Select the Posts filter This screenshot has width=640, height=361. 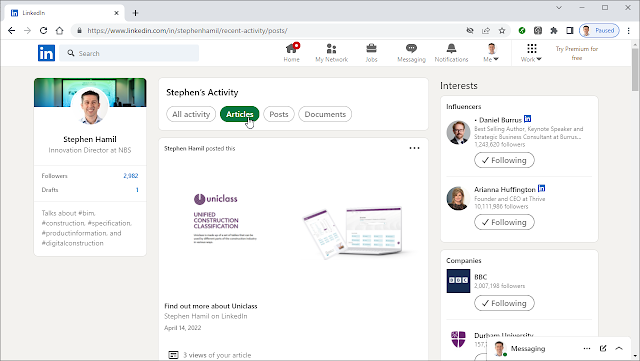click(279, 114)
